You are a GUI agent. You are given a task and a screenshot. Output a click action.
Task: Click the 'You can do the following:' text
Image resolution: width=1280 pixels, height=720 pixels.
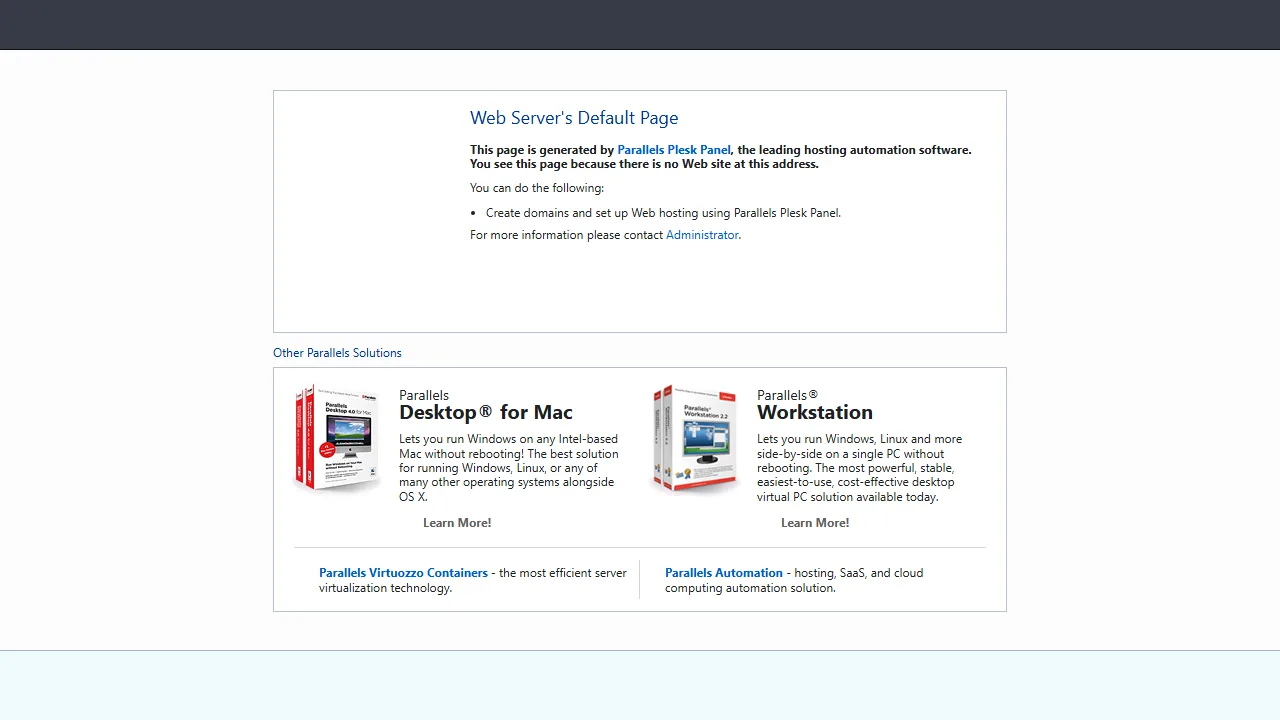coord(537,188)
